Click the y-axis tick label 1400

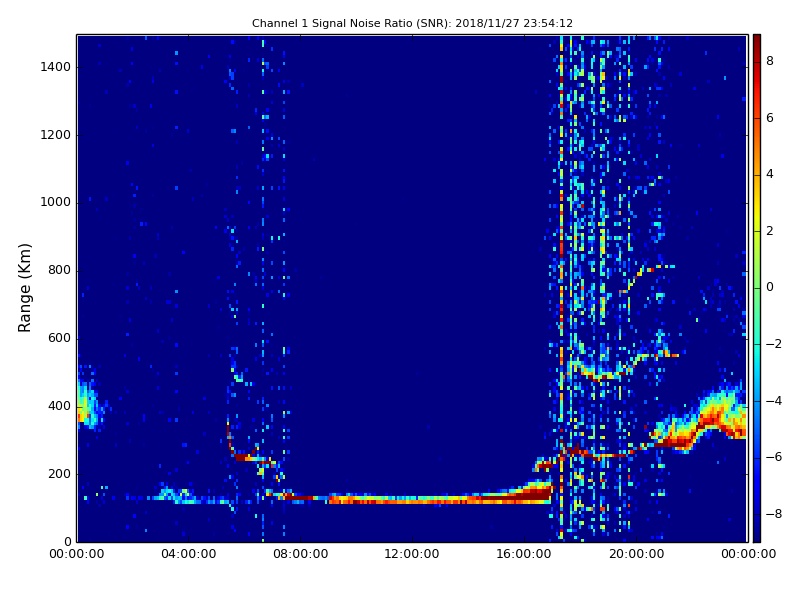point(55,67)
